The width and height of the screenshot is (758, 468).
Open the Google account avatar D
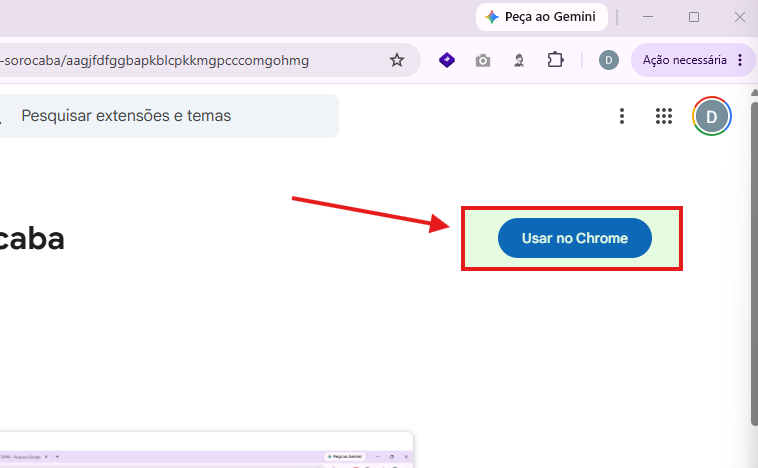(x=712, y=116)
